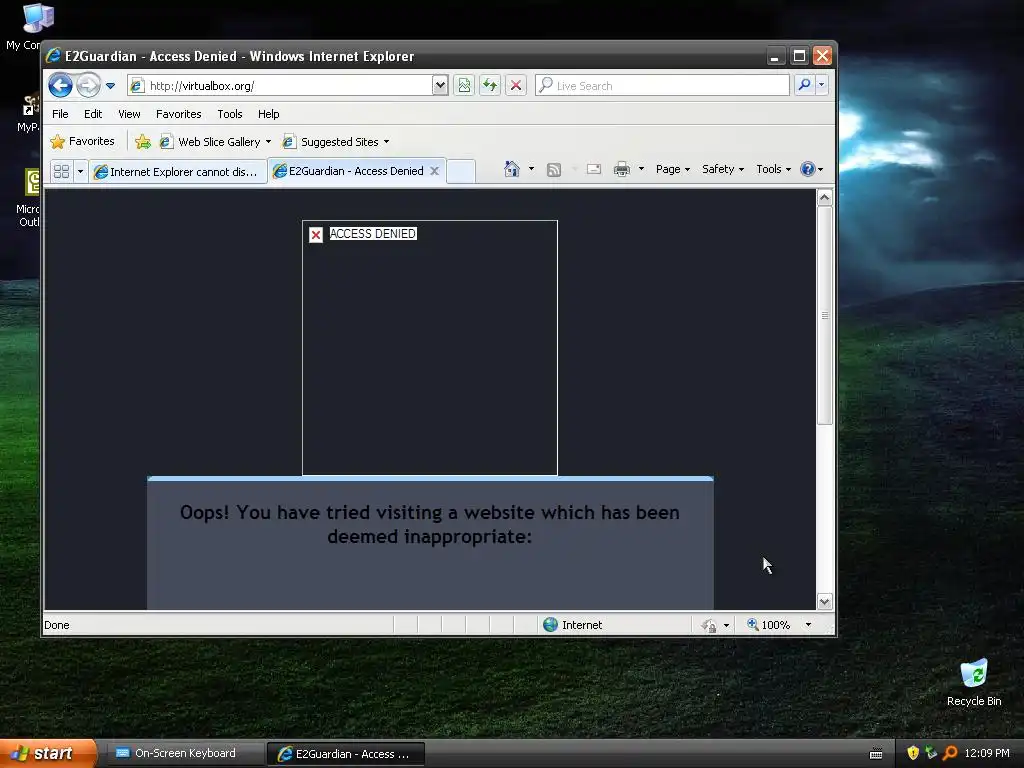Open the Page command bar menu
This screenshot has width=1024, height=768.
(x=673, y=169)
